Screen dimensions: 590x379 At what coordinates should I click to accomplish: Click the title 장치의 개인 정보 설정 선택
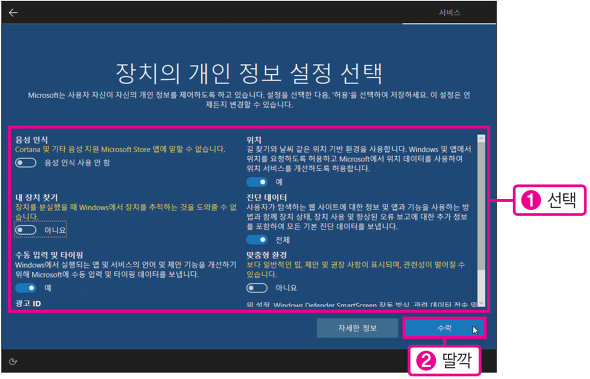[249, 73]
